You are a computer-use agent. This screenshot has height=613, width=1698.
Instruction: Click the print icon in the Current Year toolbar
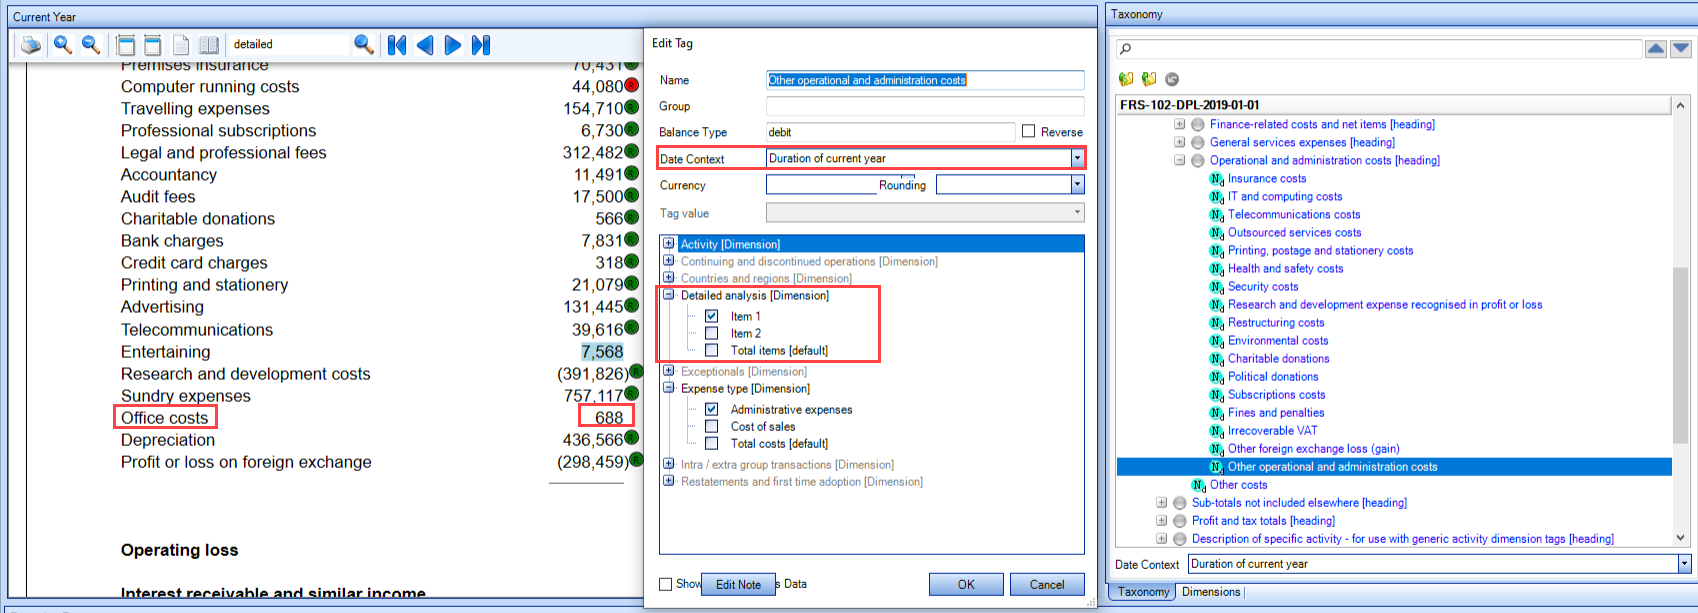tap(31, 45)
